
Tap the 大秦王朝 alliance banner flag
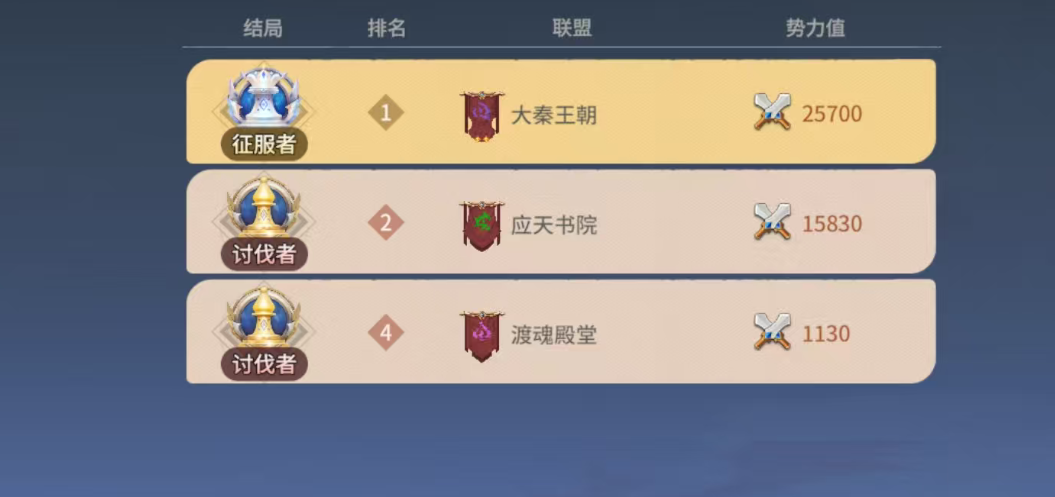[x=482, y=116]
